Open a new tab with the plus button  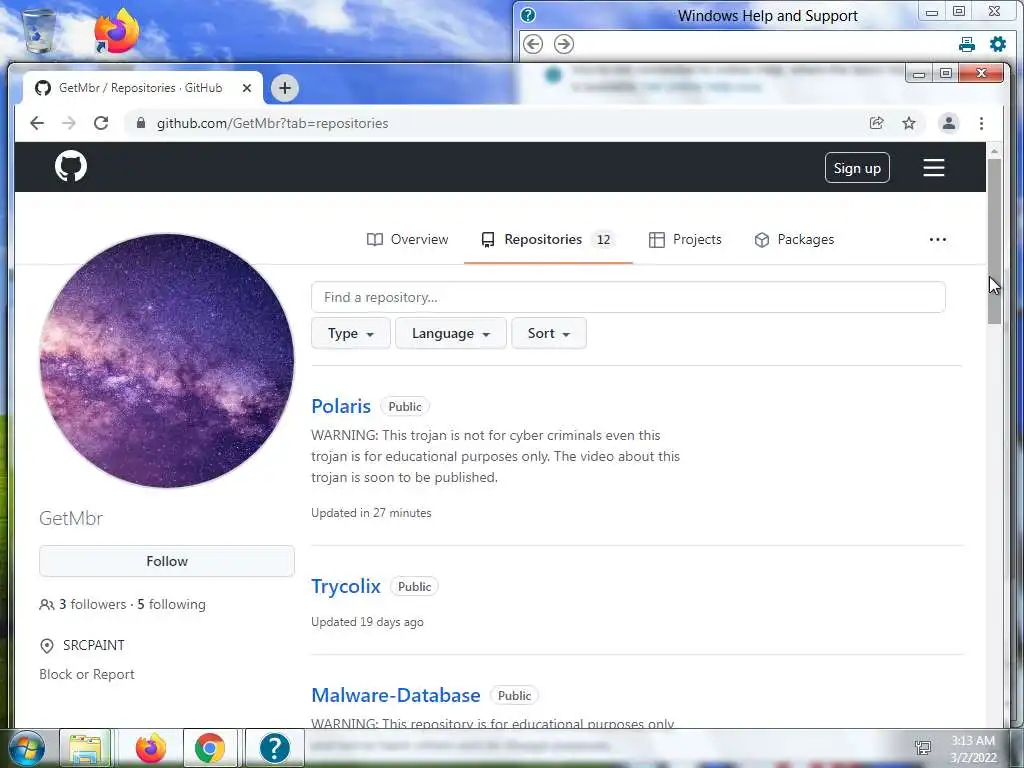285,88
